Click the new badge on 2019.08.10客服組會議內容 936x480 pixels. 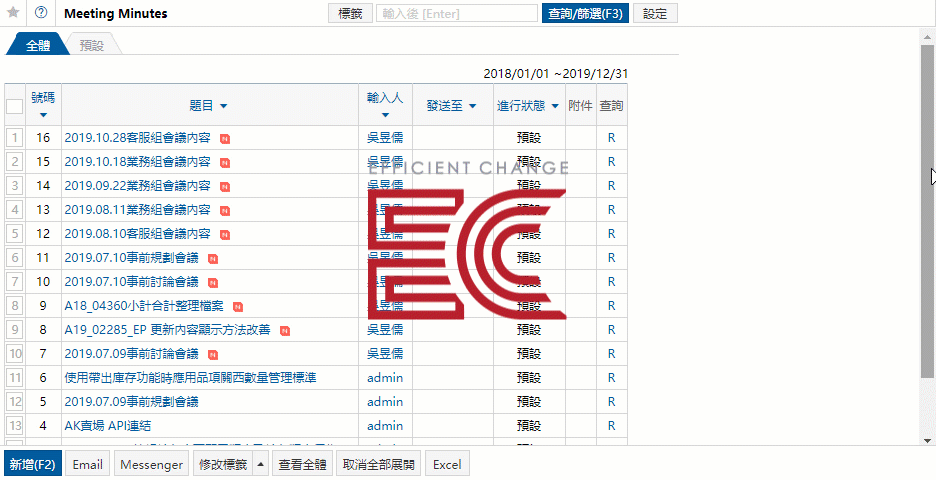pyautogui.click(x=225, y=235)
